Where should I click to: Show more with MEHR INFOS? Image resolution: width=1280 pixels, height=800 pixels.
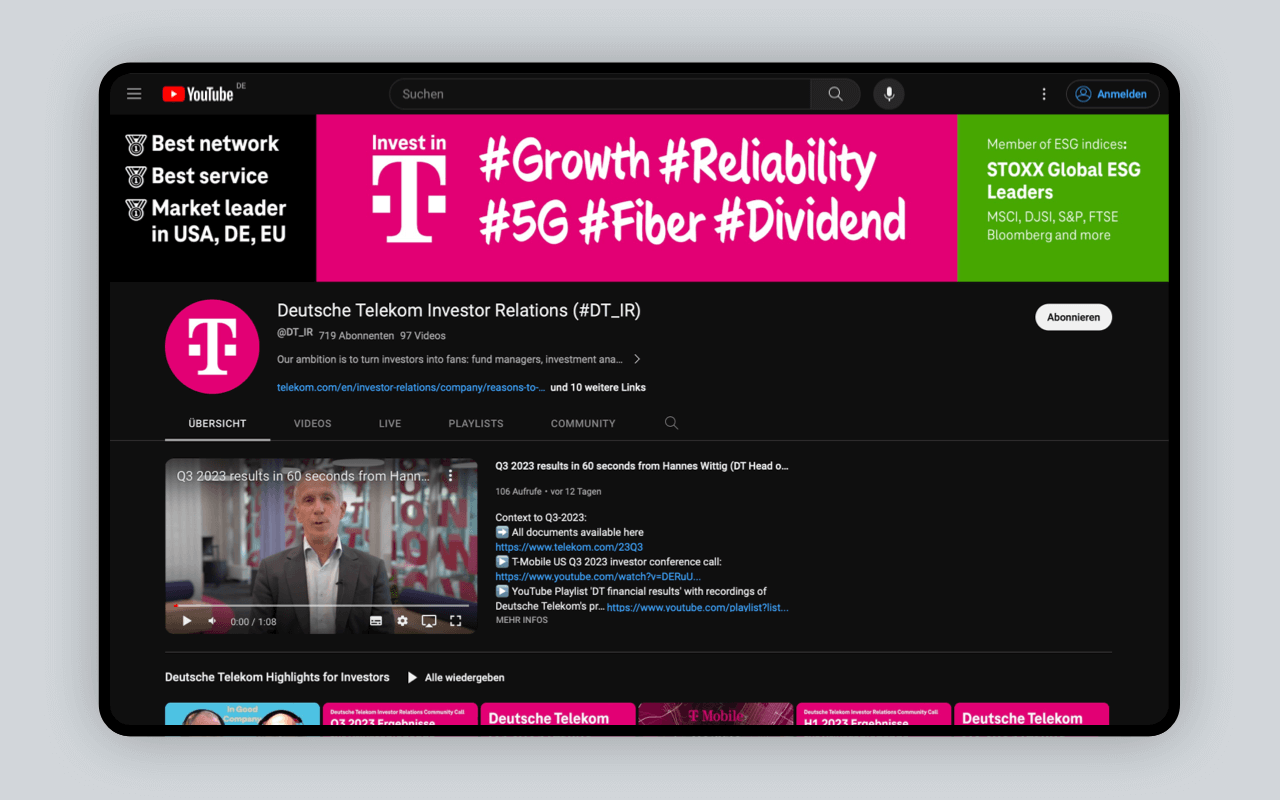[522, 620]
